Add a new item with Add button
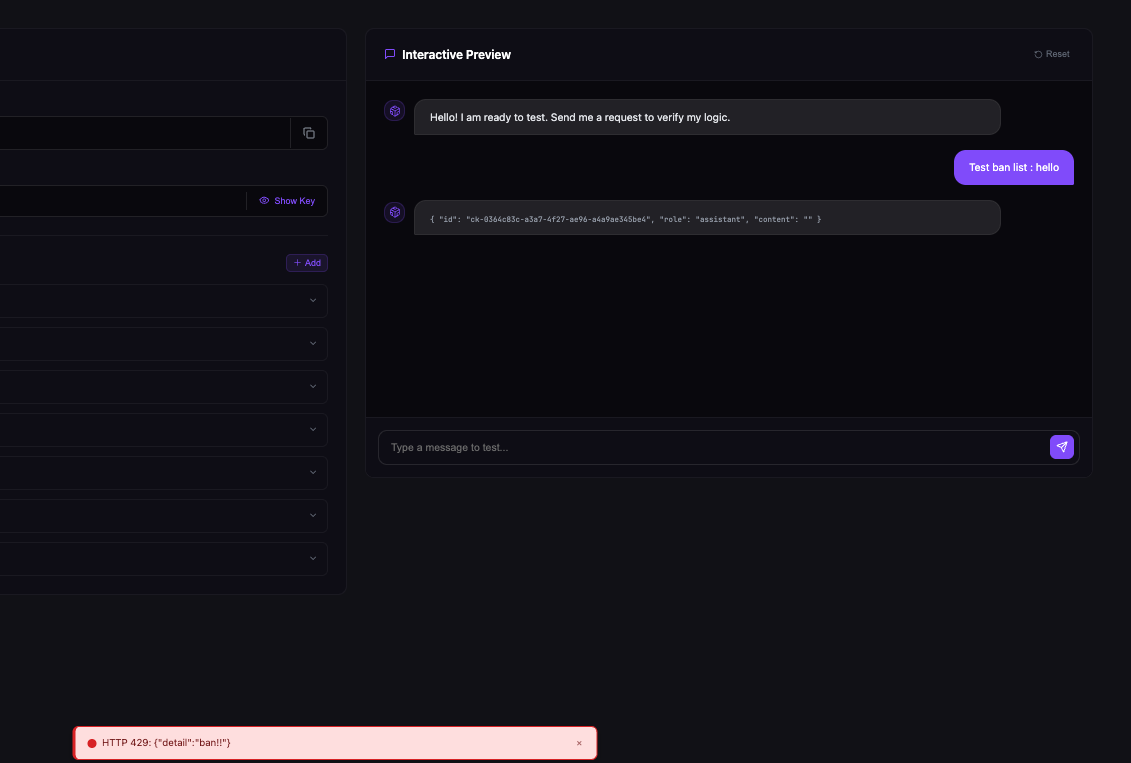 pos(307,263)
